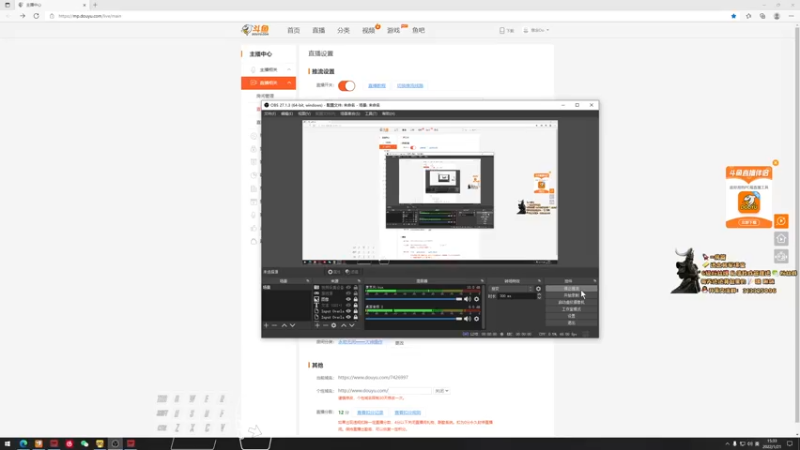Move source down with Sources down arrow
The image size is (800, 450).
(352, 326)
